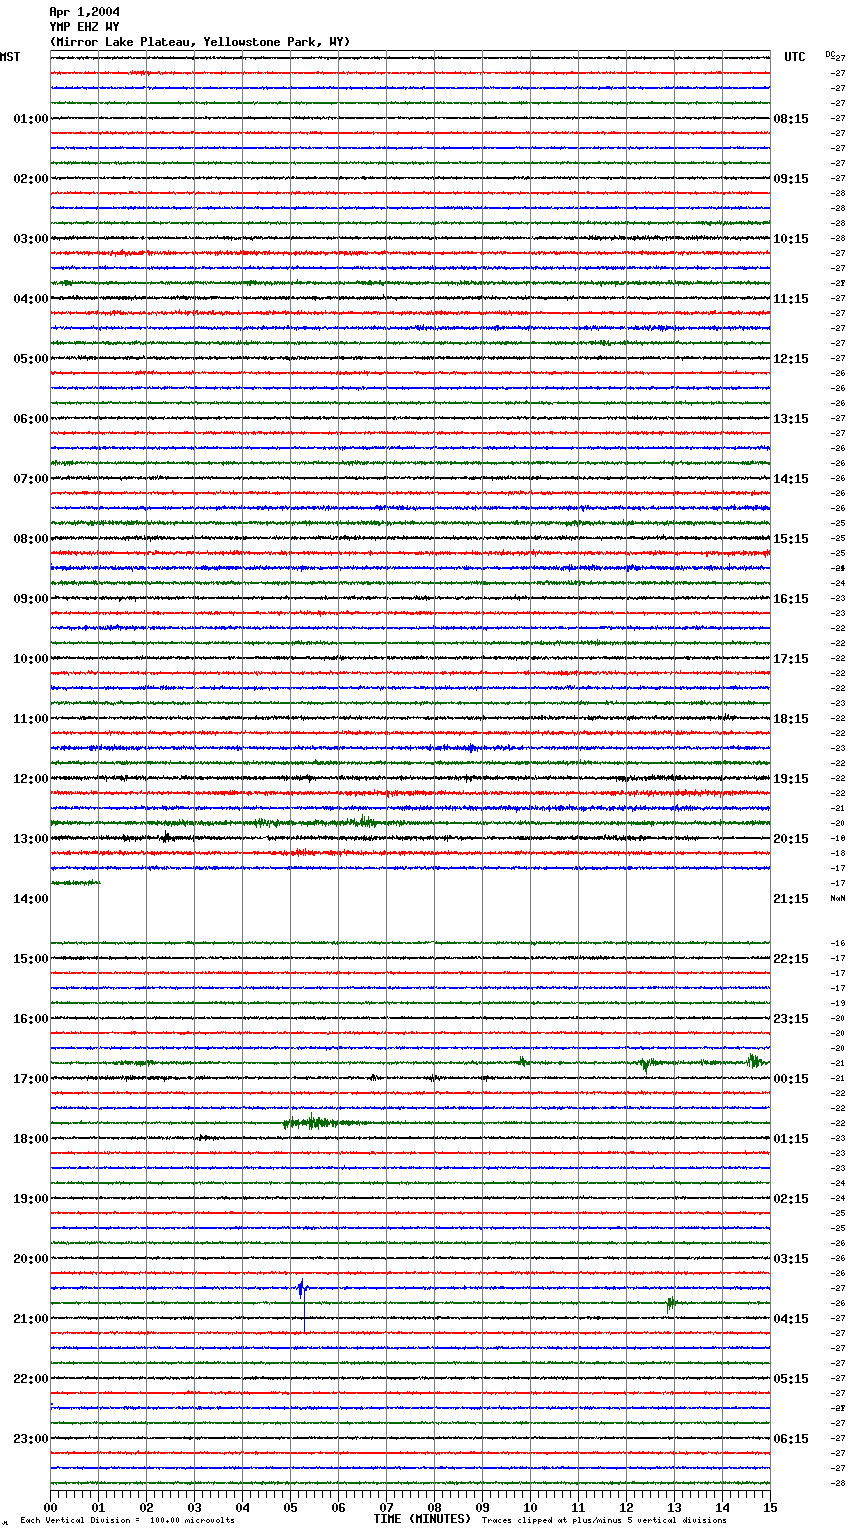The width and height of the screenshot is (850, 1534).
Task: Click the 00:15 UTC time label
Action: [x=791, y=1079]
